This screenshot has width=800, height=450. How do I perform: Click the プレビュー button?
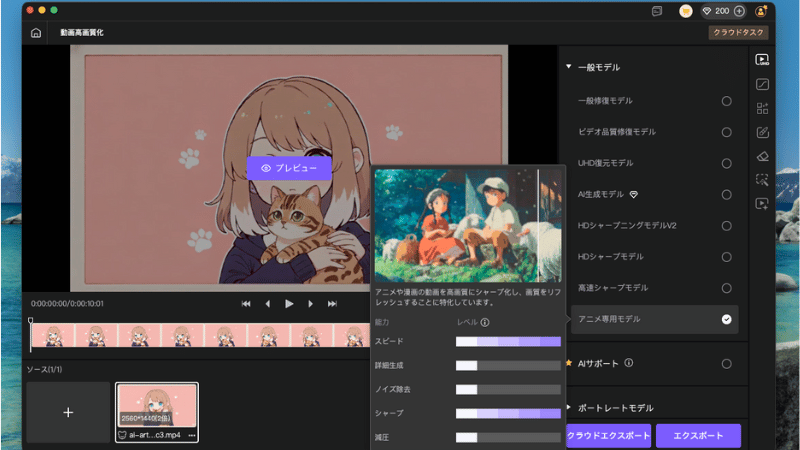[289, 168]
